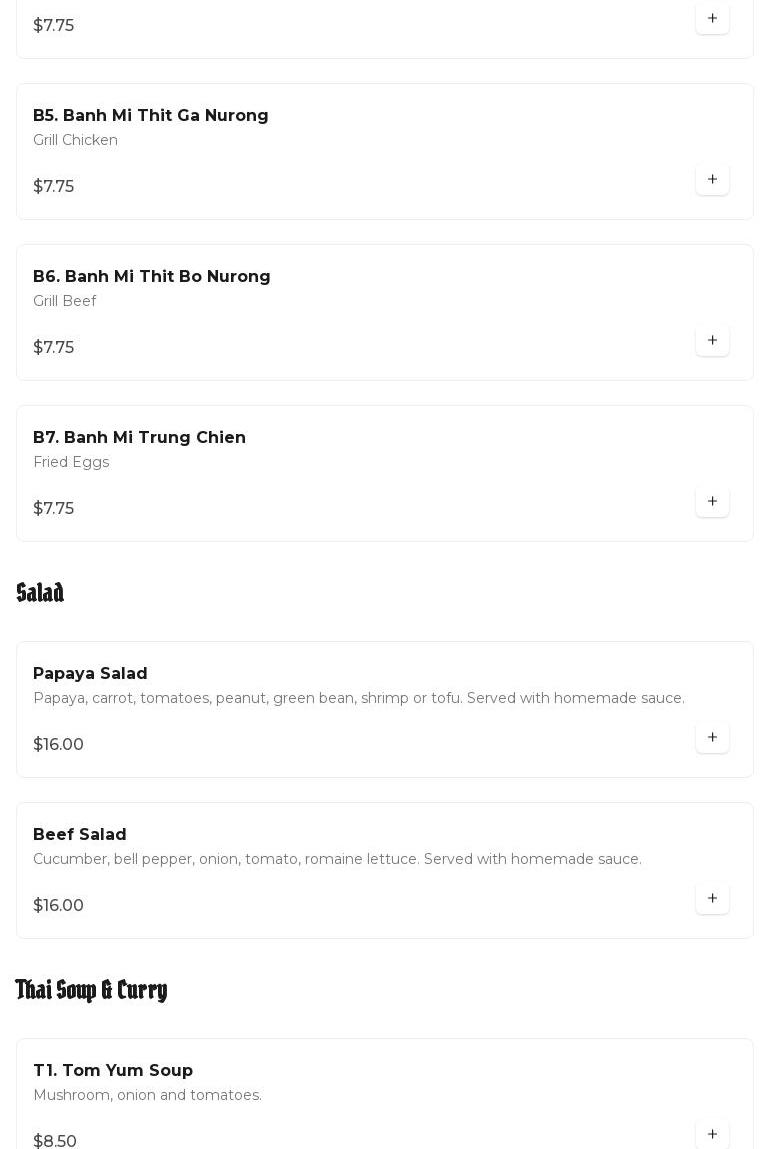
Task: Click the $16.00 price under Papaya Salad
Action: coord(58,745)
